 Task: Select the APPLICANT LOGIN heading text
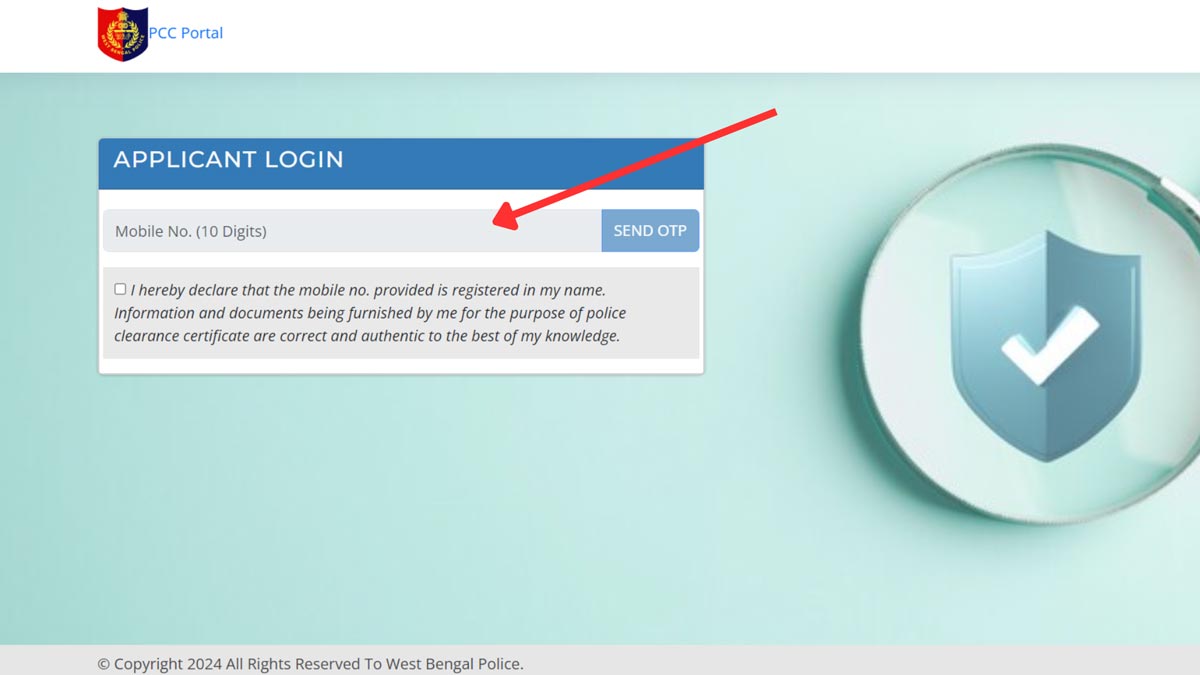(x=228, y=159)
